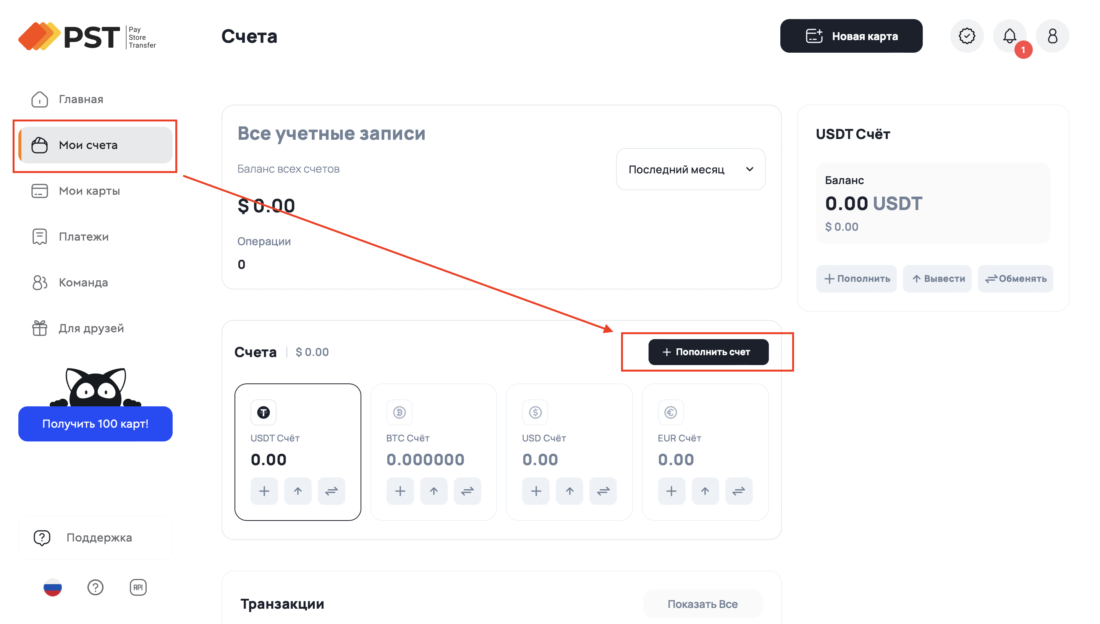Navigate to Главная page
The width and height of the screenshot is (1100, 624).
(80, 99)
